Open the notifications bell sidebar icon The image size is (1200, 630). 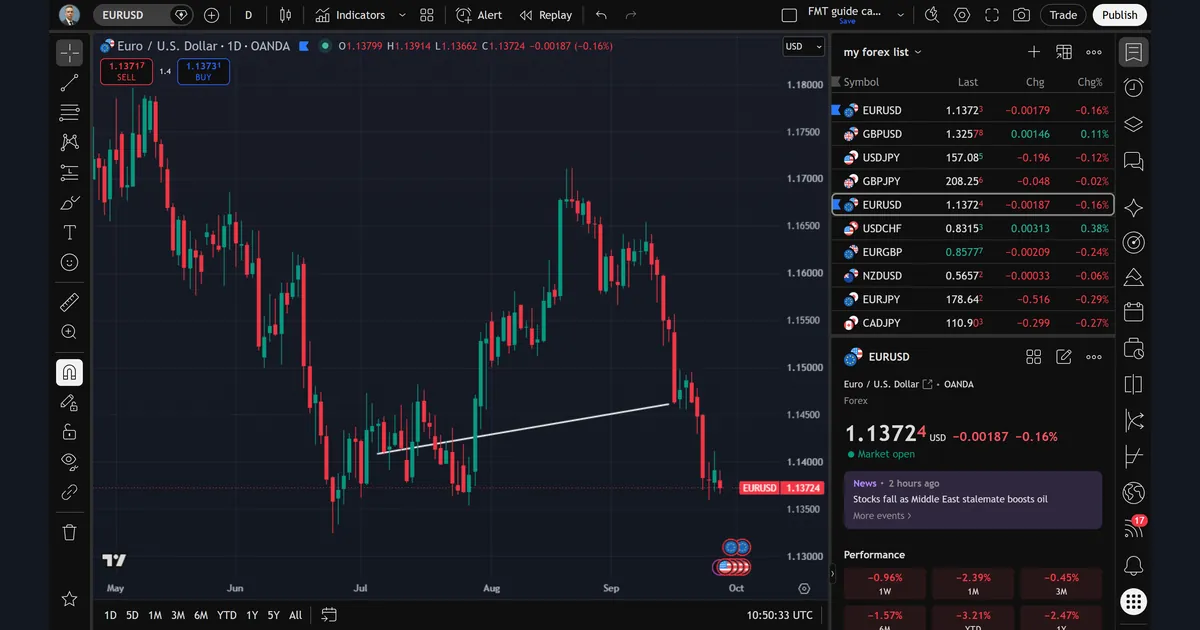(1133, 565)
